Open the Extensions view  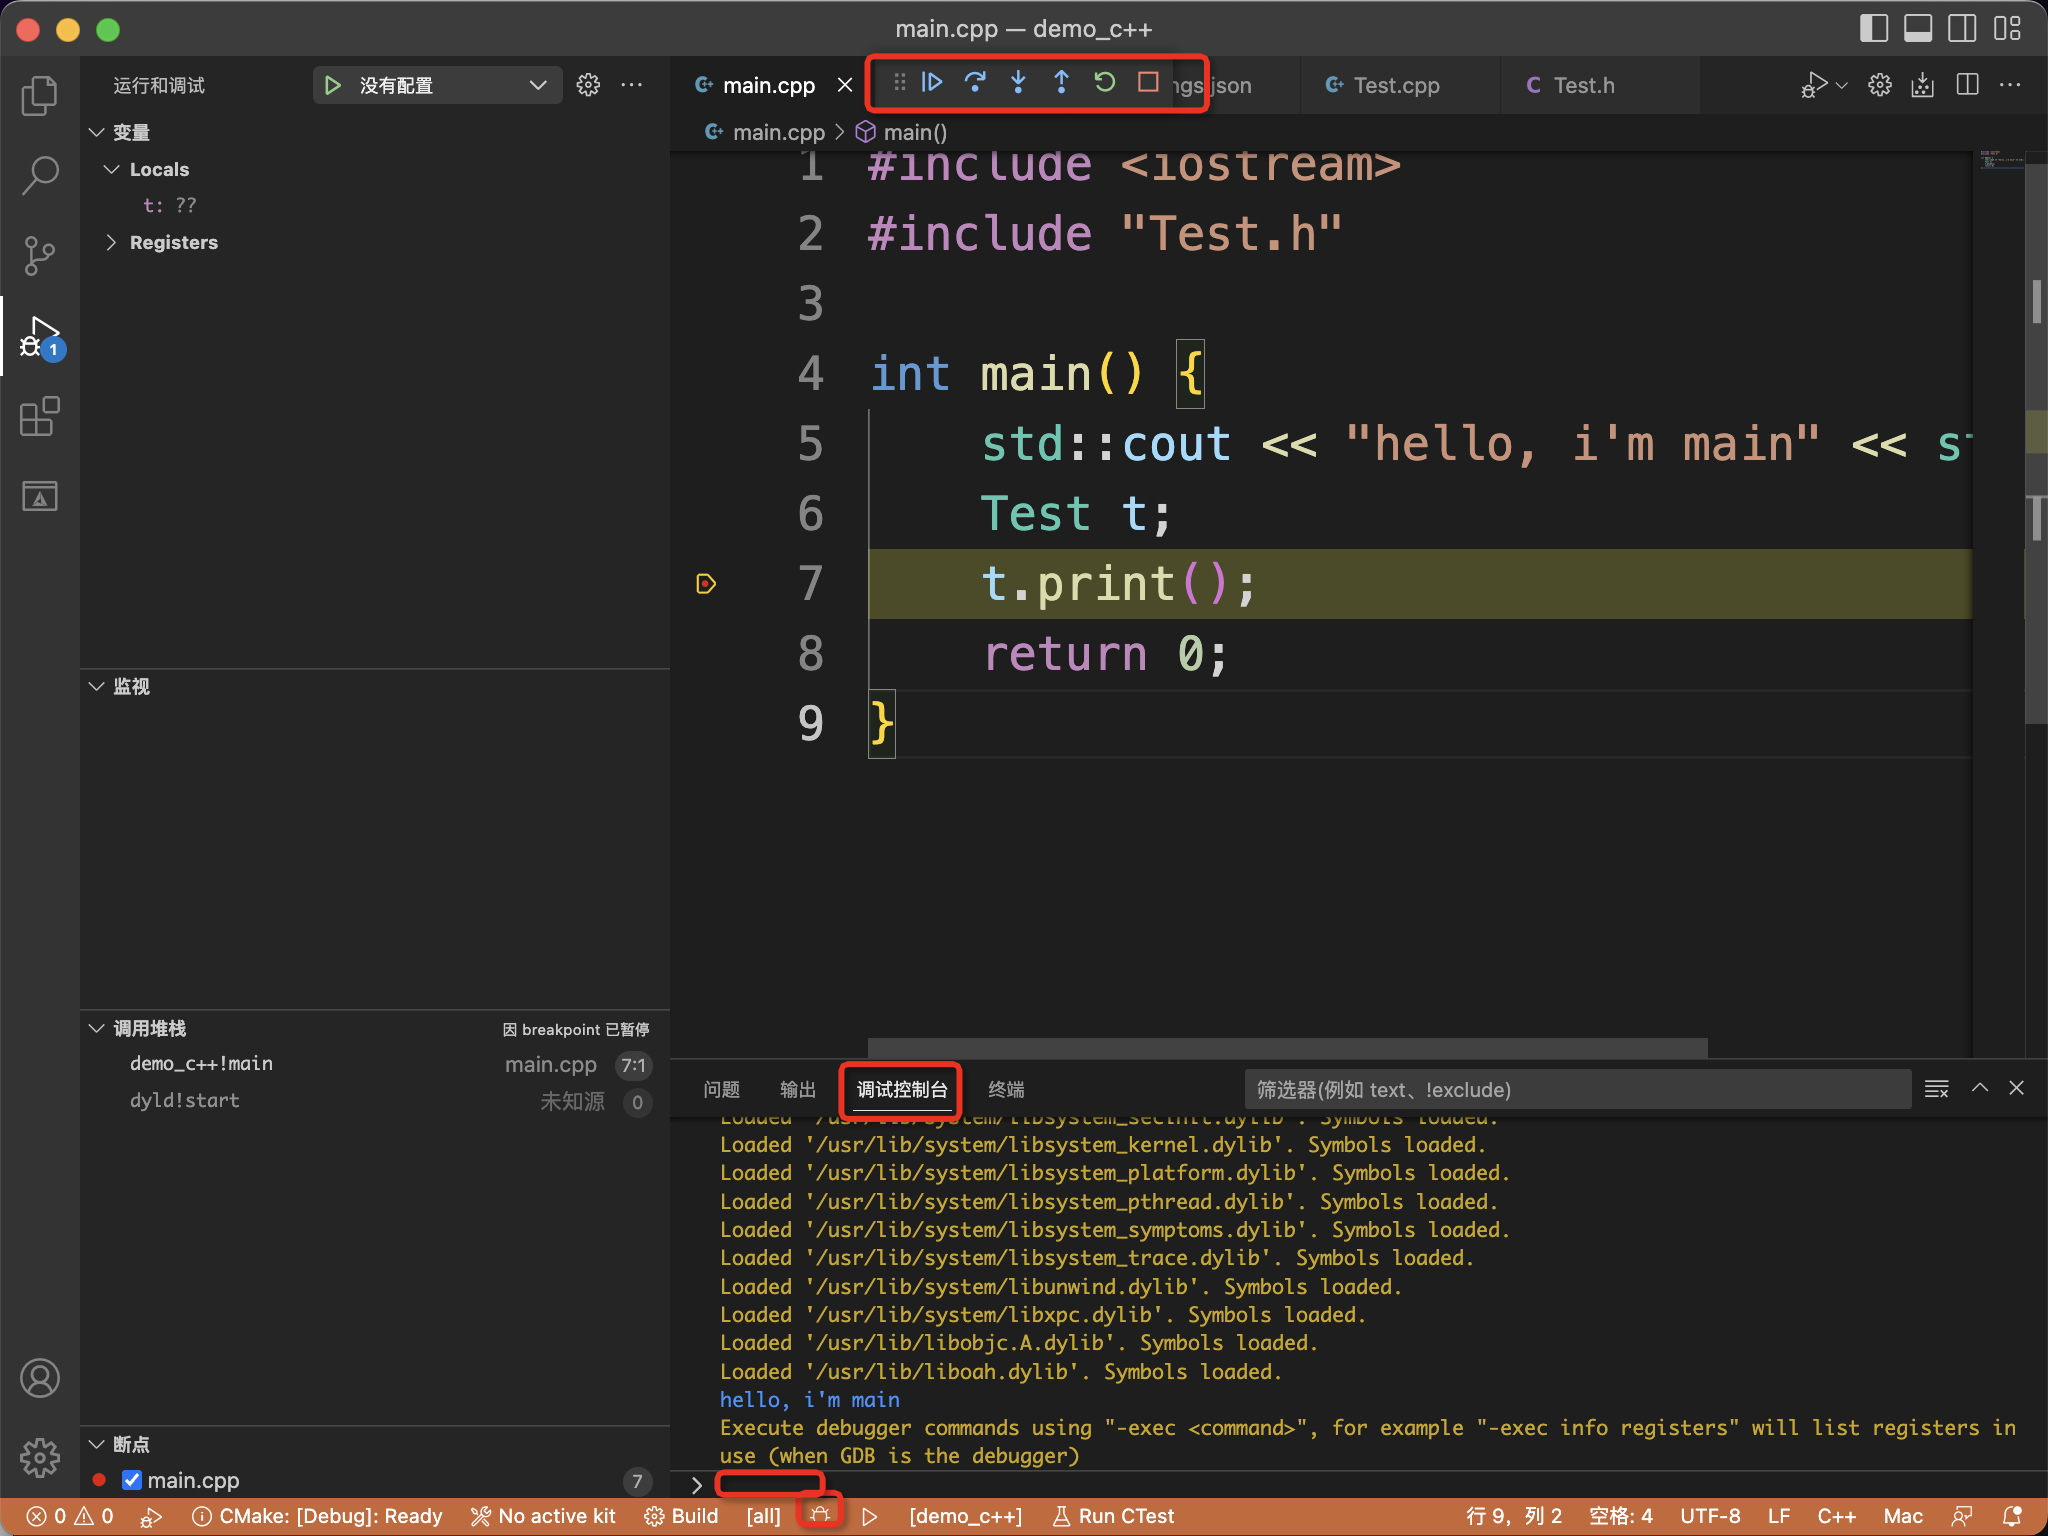tap(40, 416)
